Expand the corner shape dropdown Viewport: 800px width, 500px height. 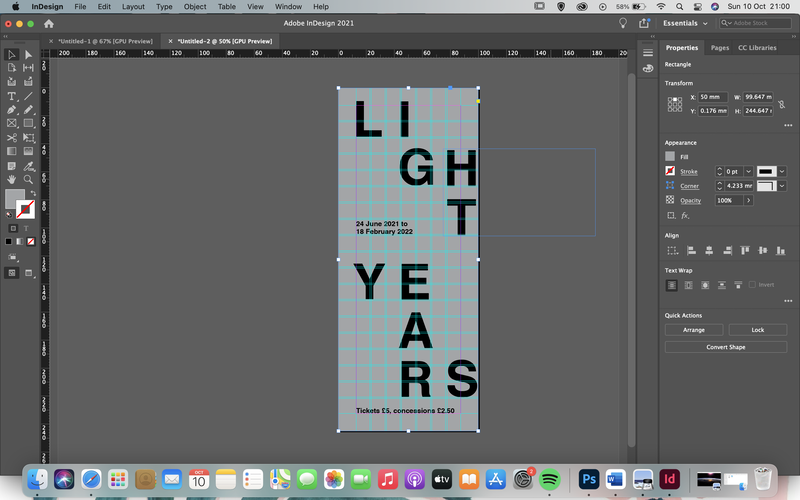782,186
